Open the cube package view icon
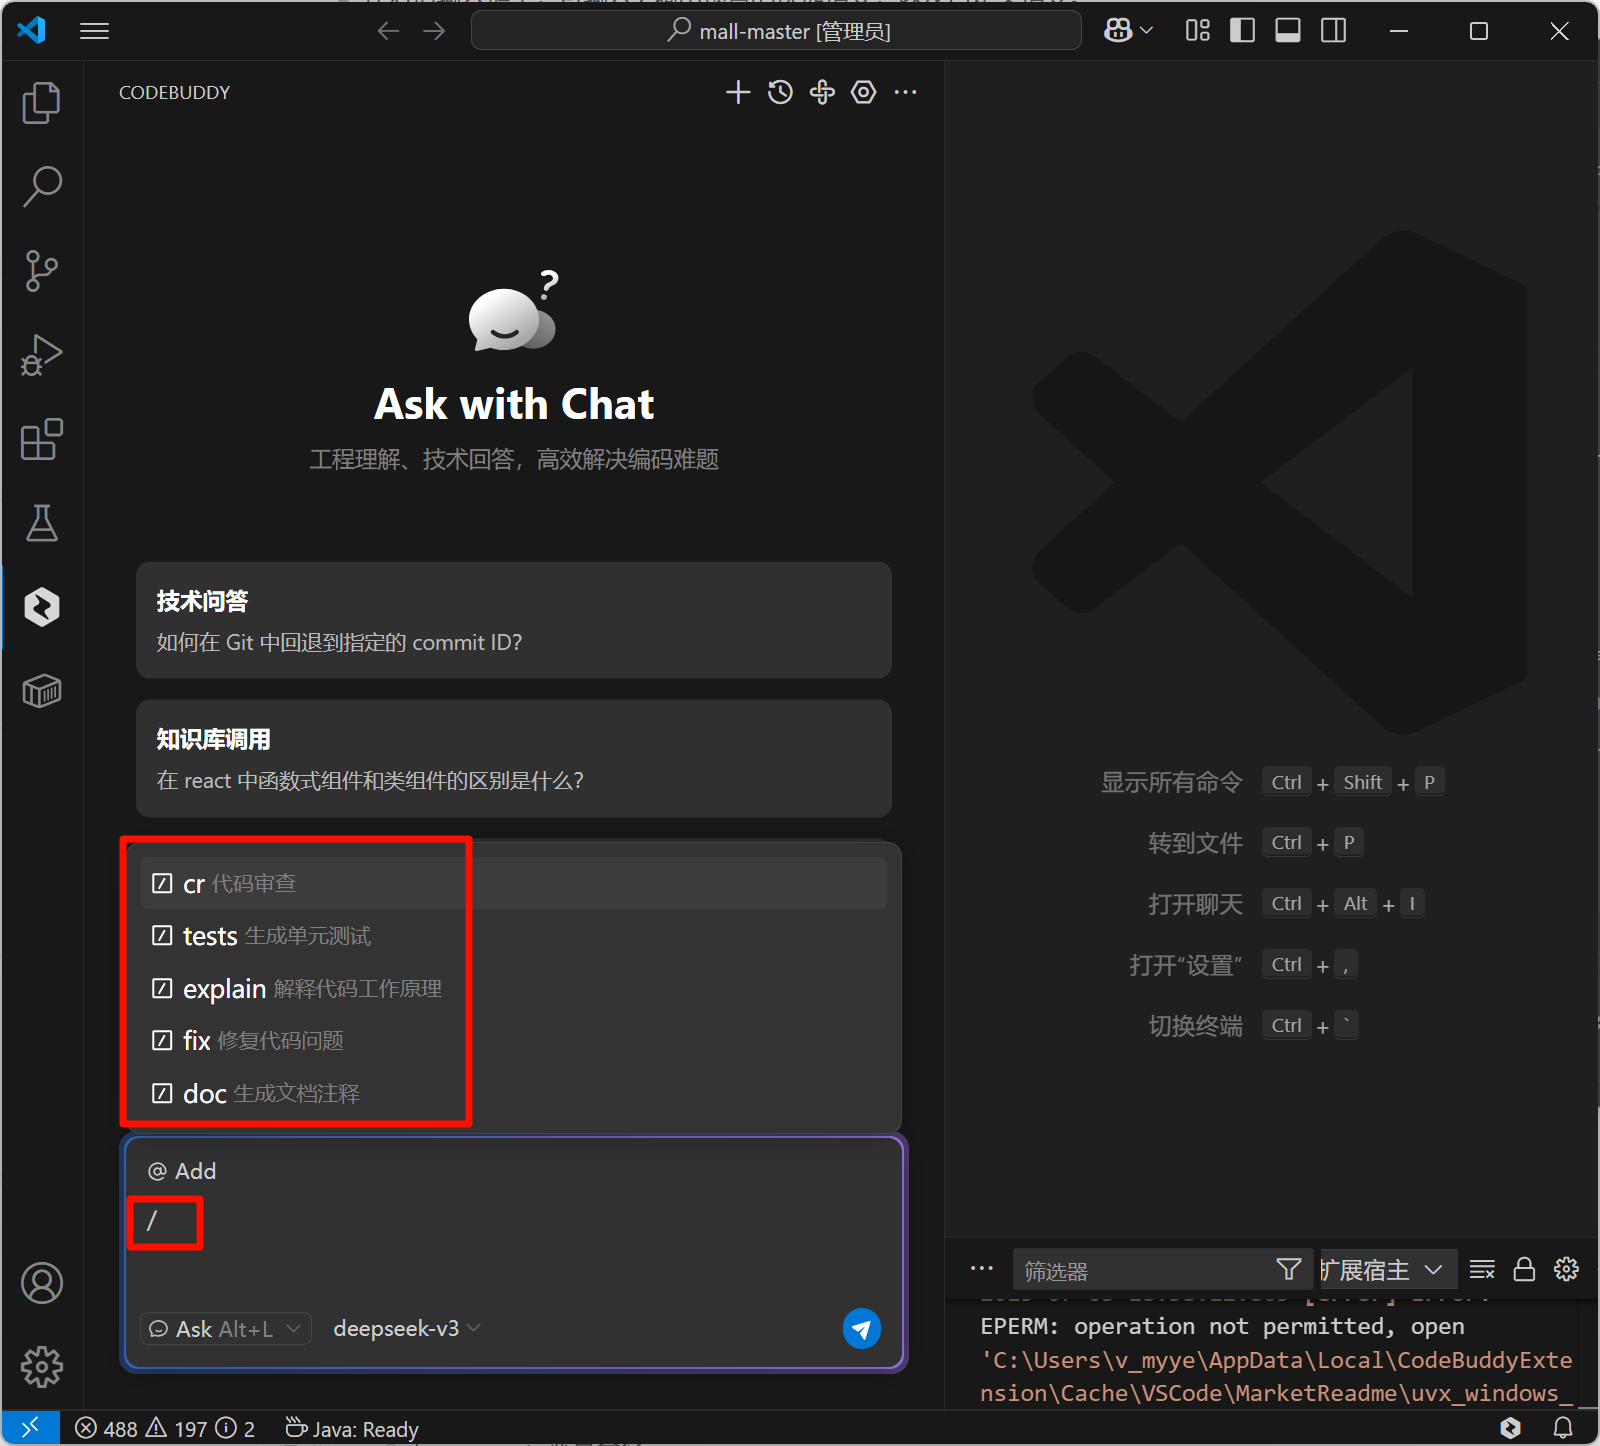This screenshot has width=1600, height=1446. (41, 691)
